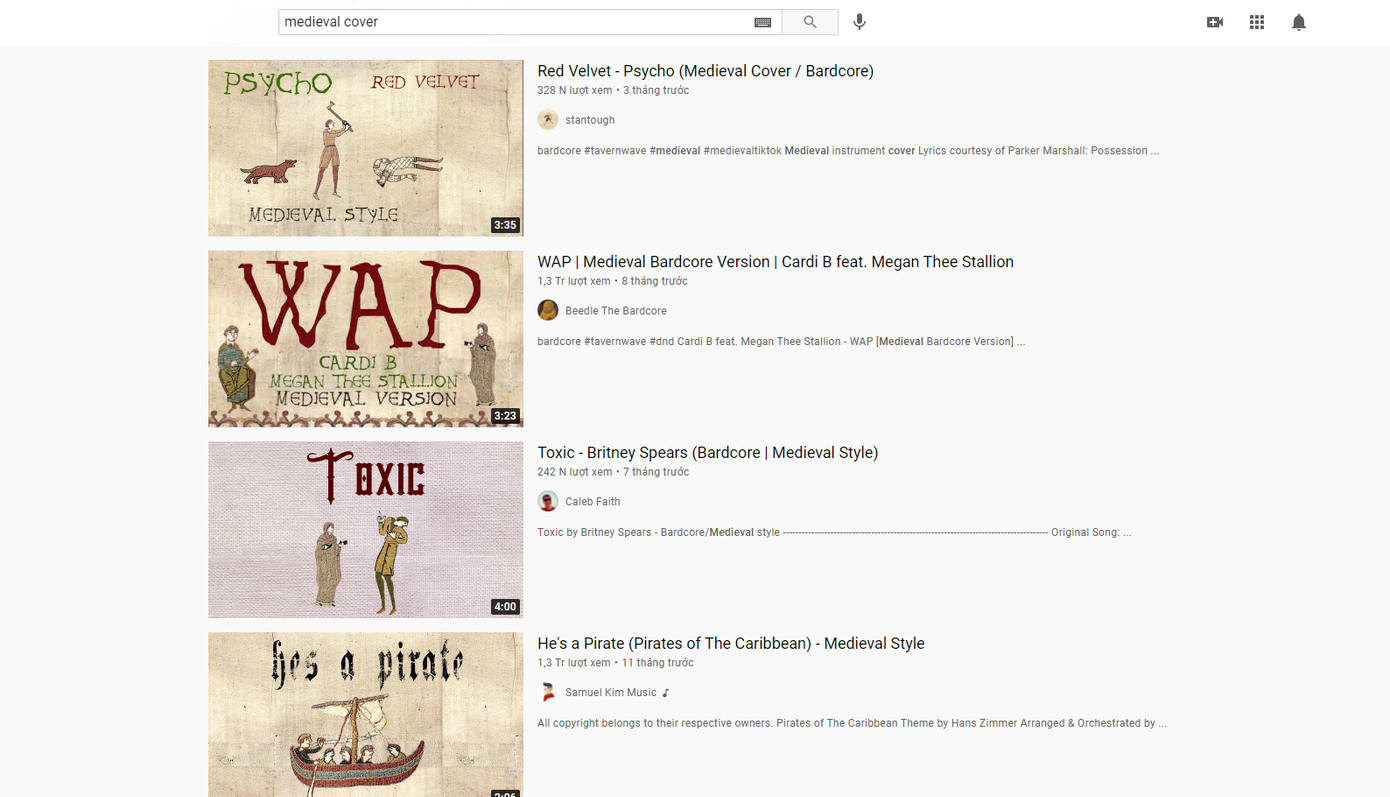Click Caleb Faith channel avatar
Viewport: 1390px width, 797px height.
click(548, 501)
